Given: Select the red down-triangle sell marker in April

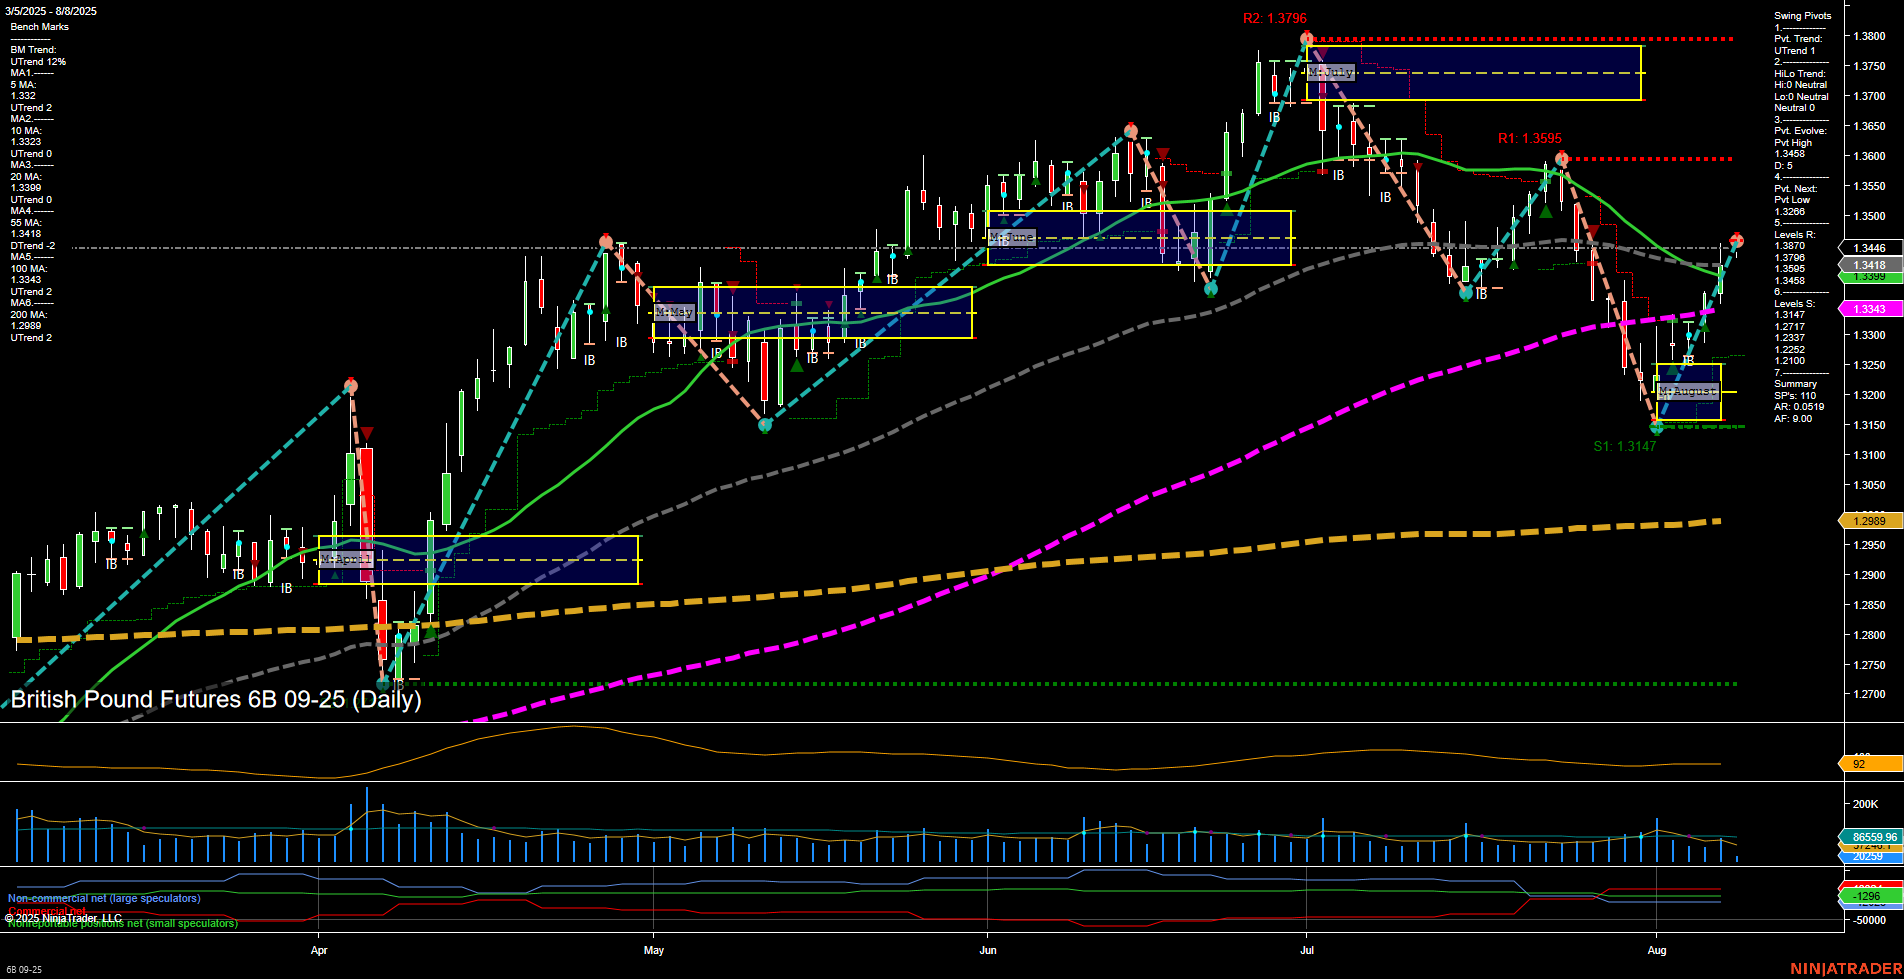Looking at the screenshot, I should click(367, 432).
